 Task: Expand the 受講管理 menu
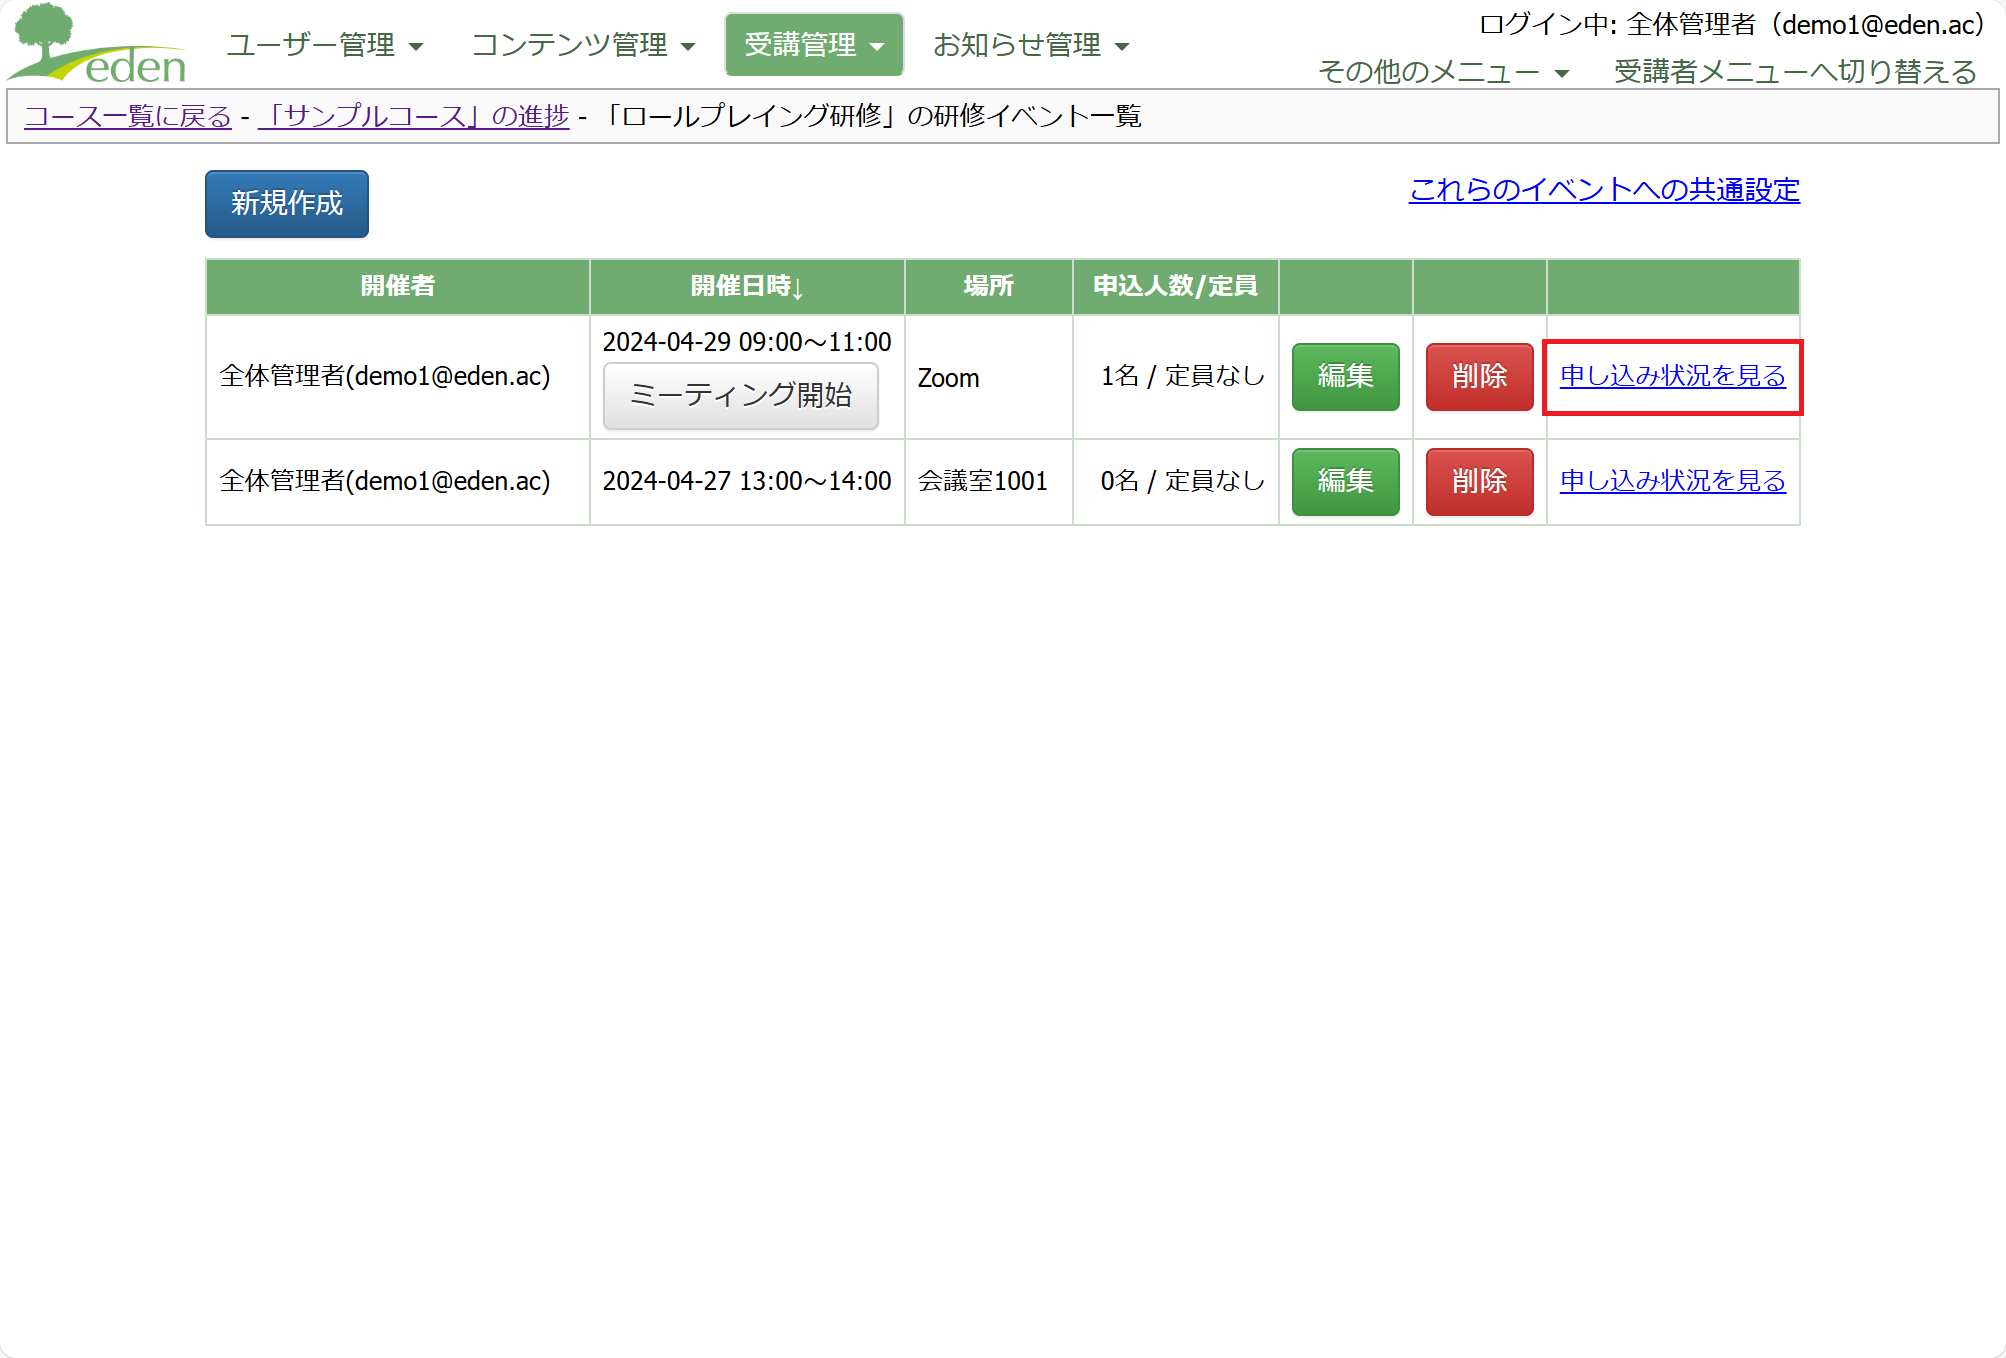[x=814, y=45]
